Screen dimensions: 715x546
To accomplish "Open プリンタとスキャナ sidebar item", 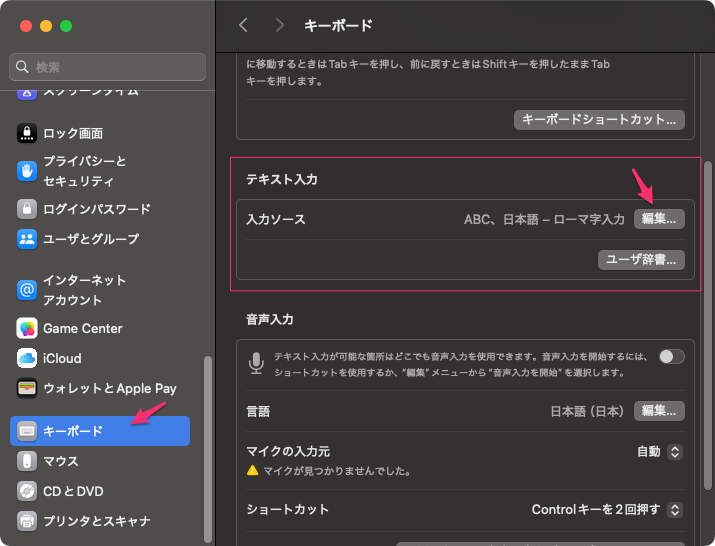I will coord(96,521).
